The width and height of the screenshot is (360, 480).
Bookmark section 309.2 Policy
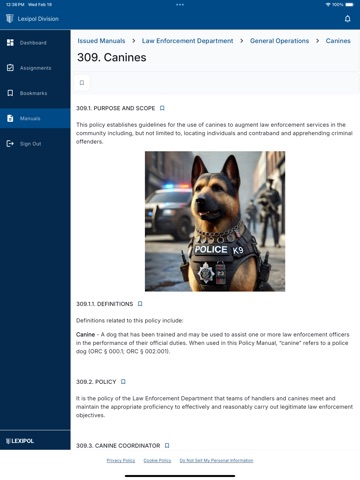[123, 382]
